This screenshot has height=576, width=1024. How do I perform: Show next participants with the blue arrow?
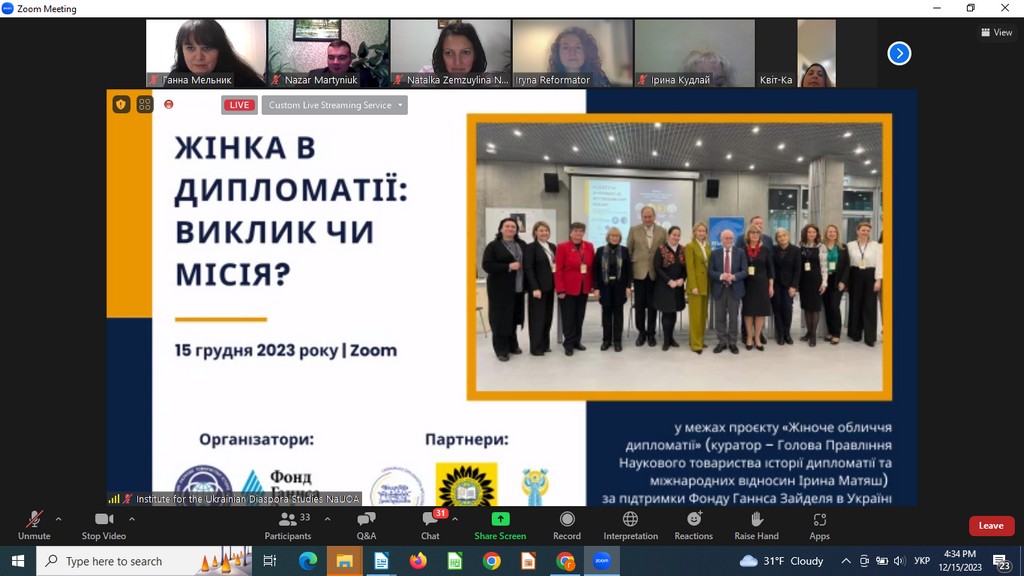click(899, 53)
